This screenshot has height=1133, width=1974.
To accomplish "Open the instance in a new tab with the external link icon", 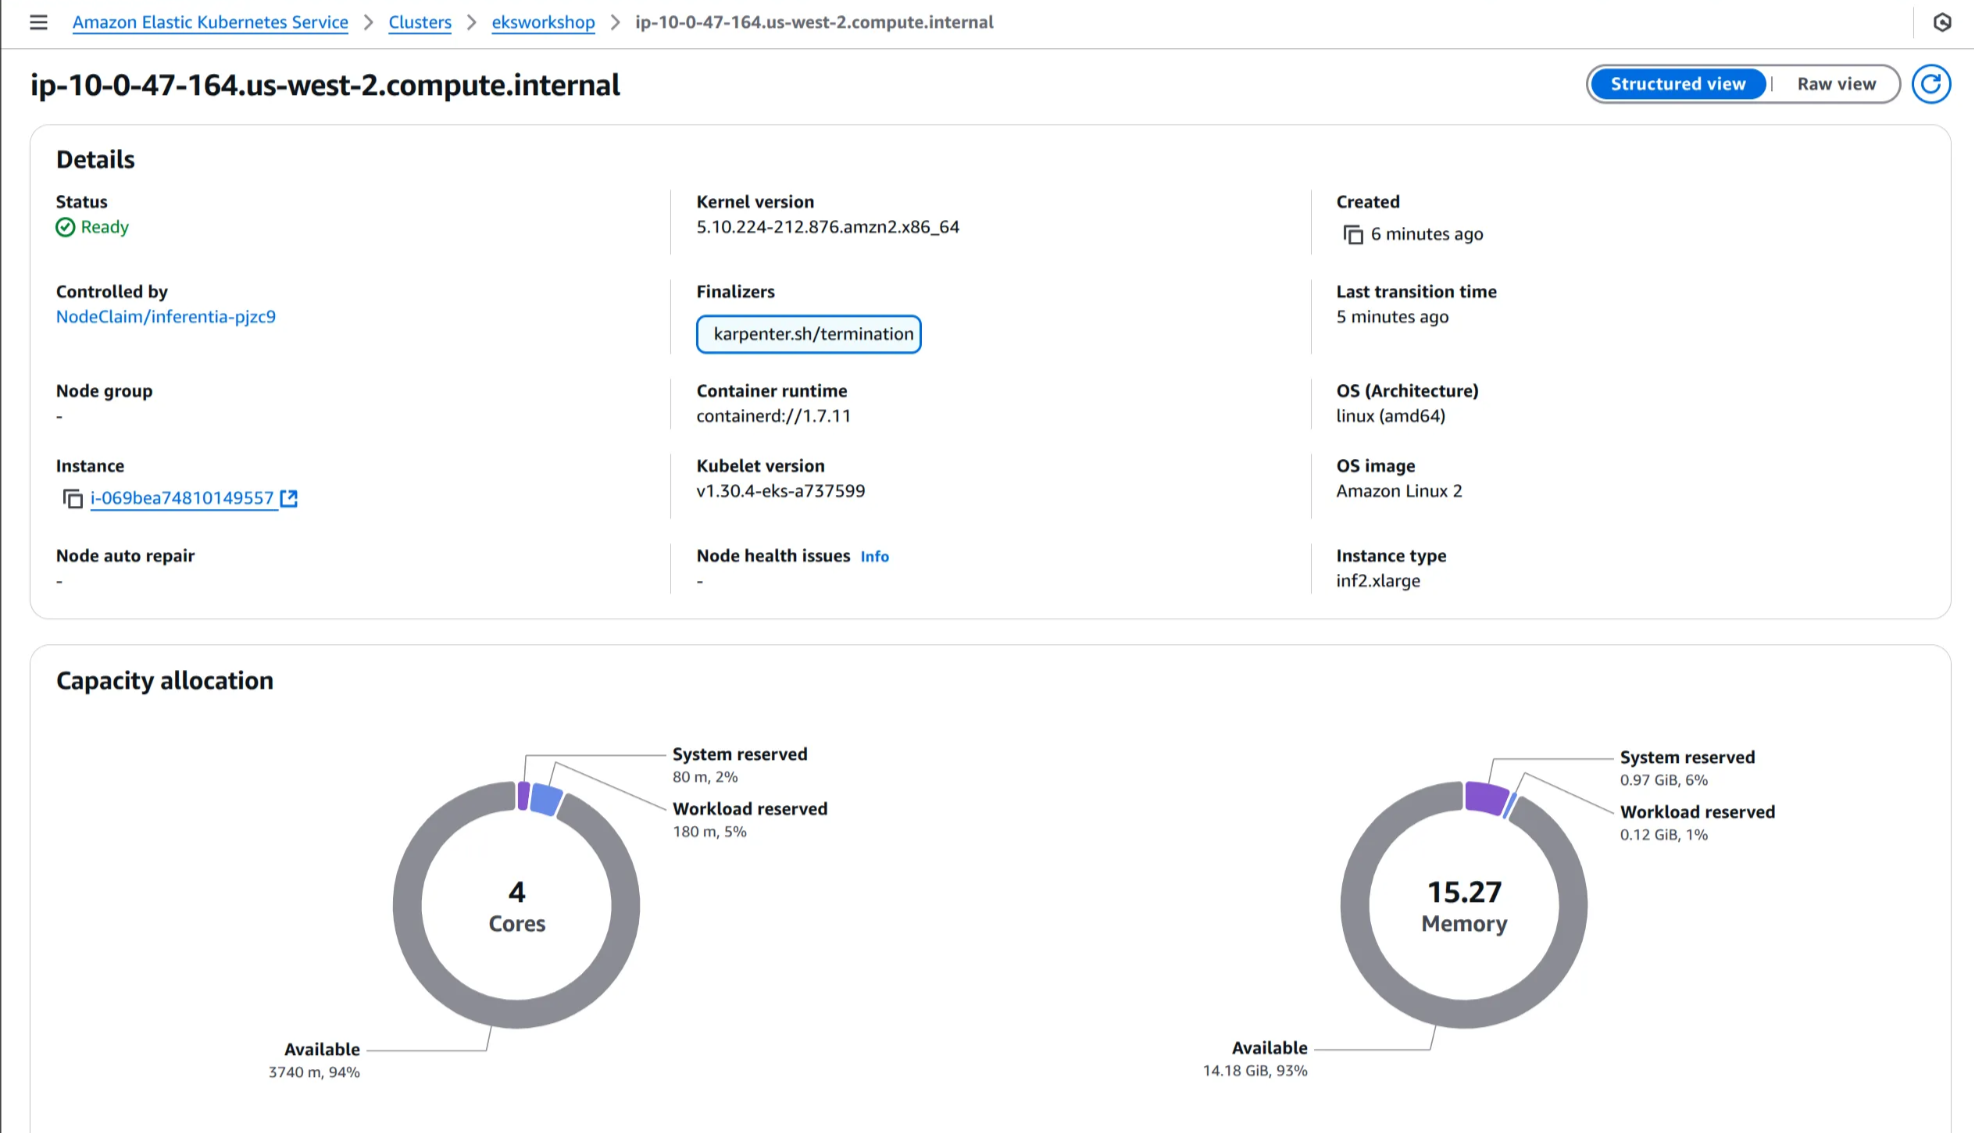I will pyautogui.click(x=289, y=498).
